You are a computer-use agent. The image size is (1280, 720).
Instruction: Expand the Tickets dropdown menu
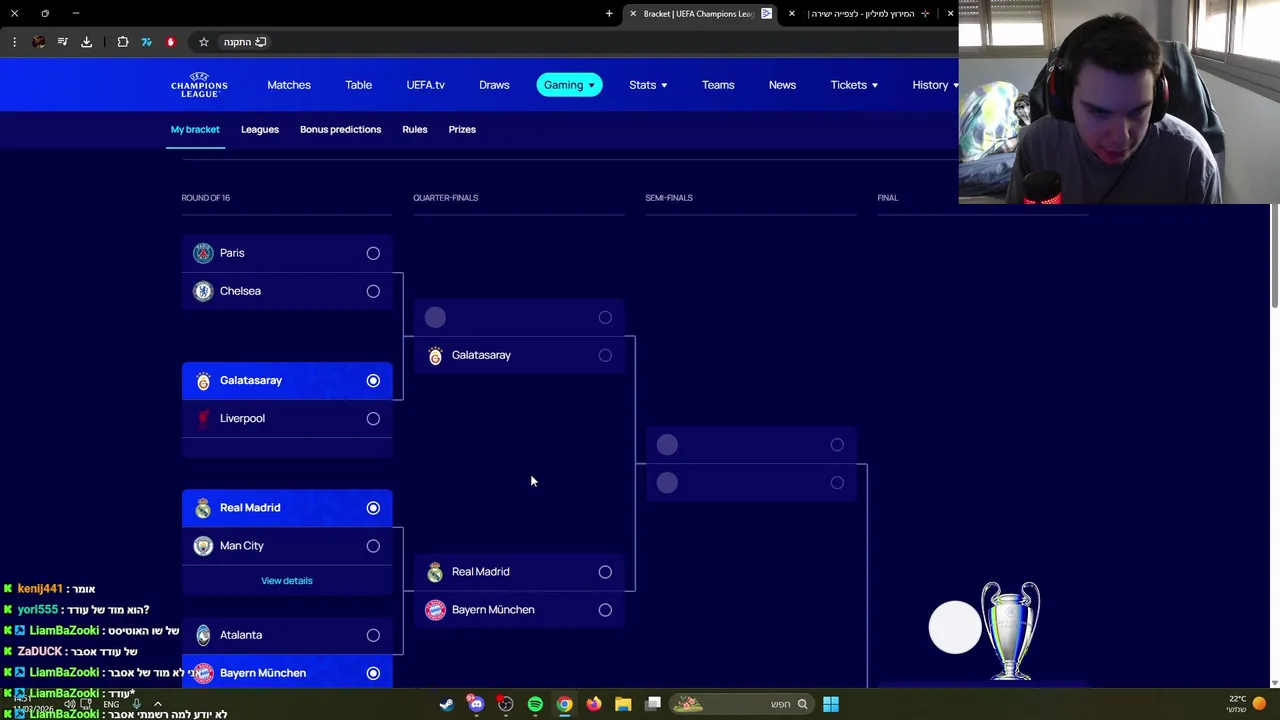point(854,85)
